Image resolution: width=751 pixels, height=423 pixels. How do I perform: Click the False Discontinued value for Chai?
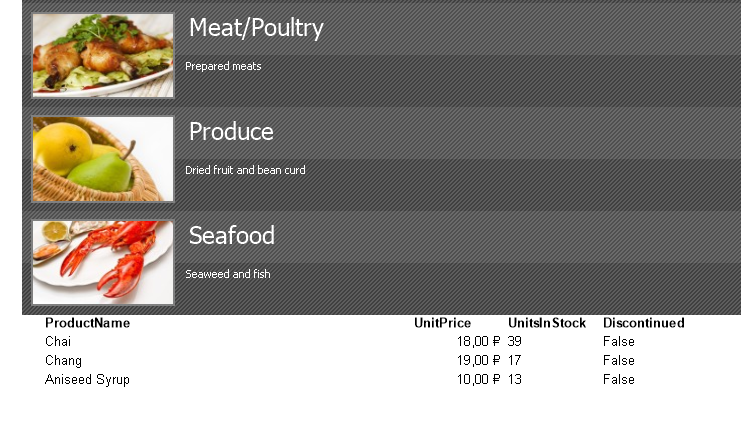(619, 342)
